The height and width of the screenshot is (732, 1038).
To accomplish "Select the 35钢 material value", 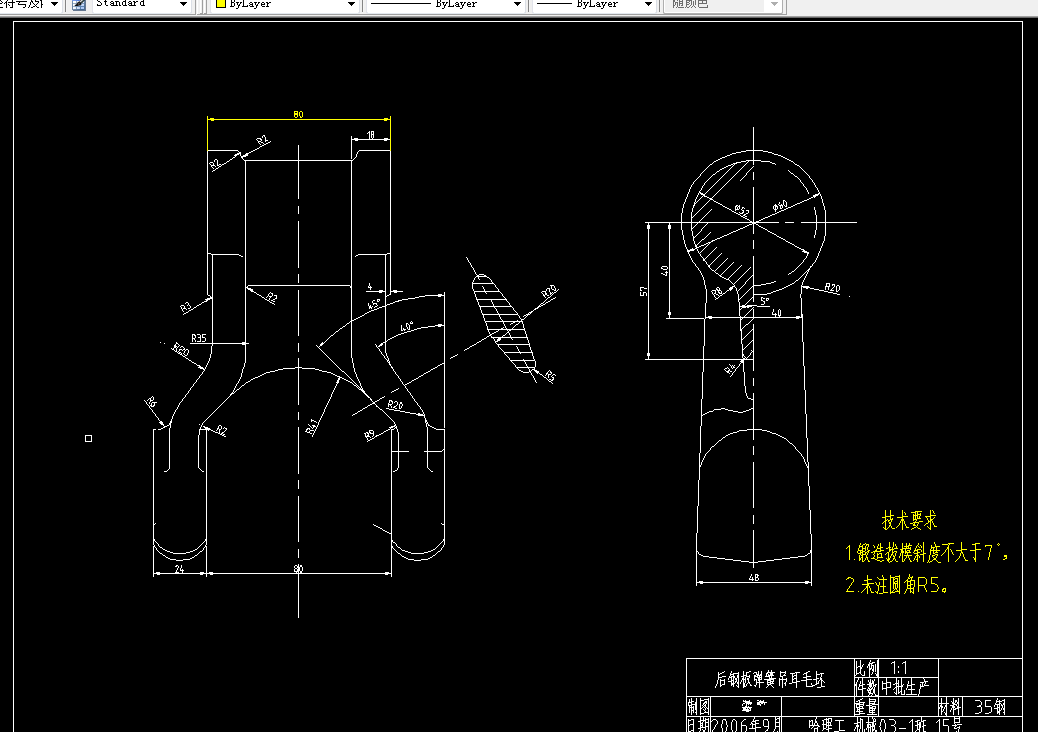I will tap(990, 707).
